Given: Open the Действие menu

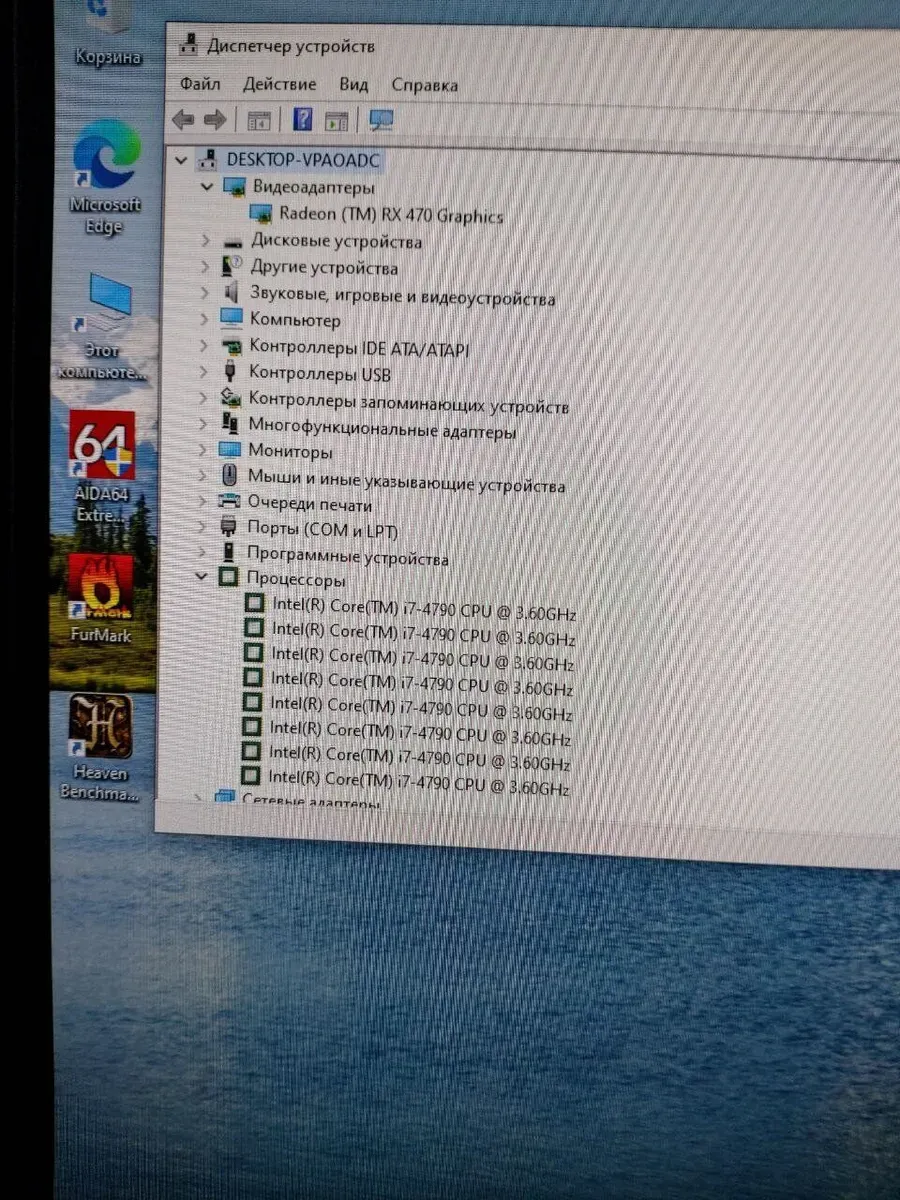Looking at the screenshot, I should click(x=279, y=84).
